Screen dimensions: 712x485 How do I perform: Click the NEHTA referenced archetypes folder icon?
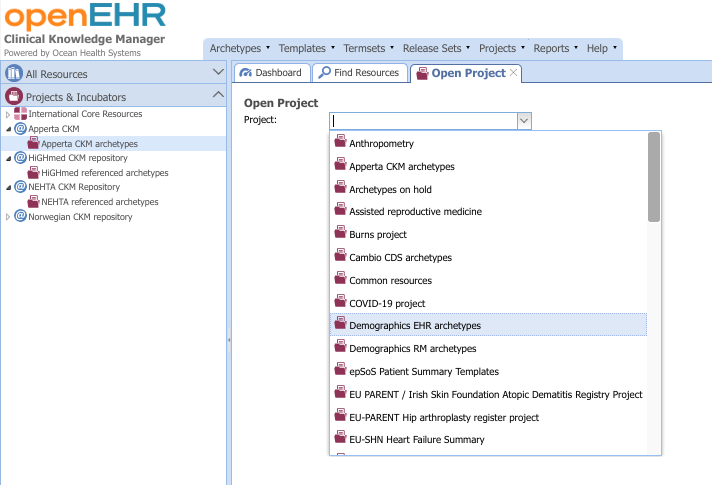click(x=33, y=201)
